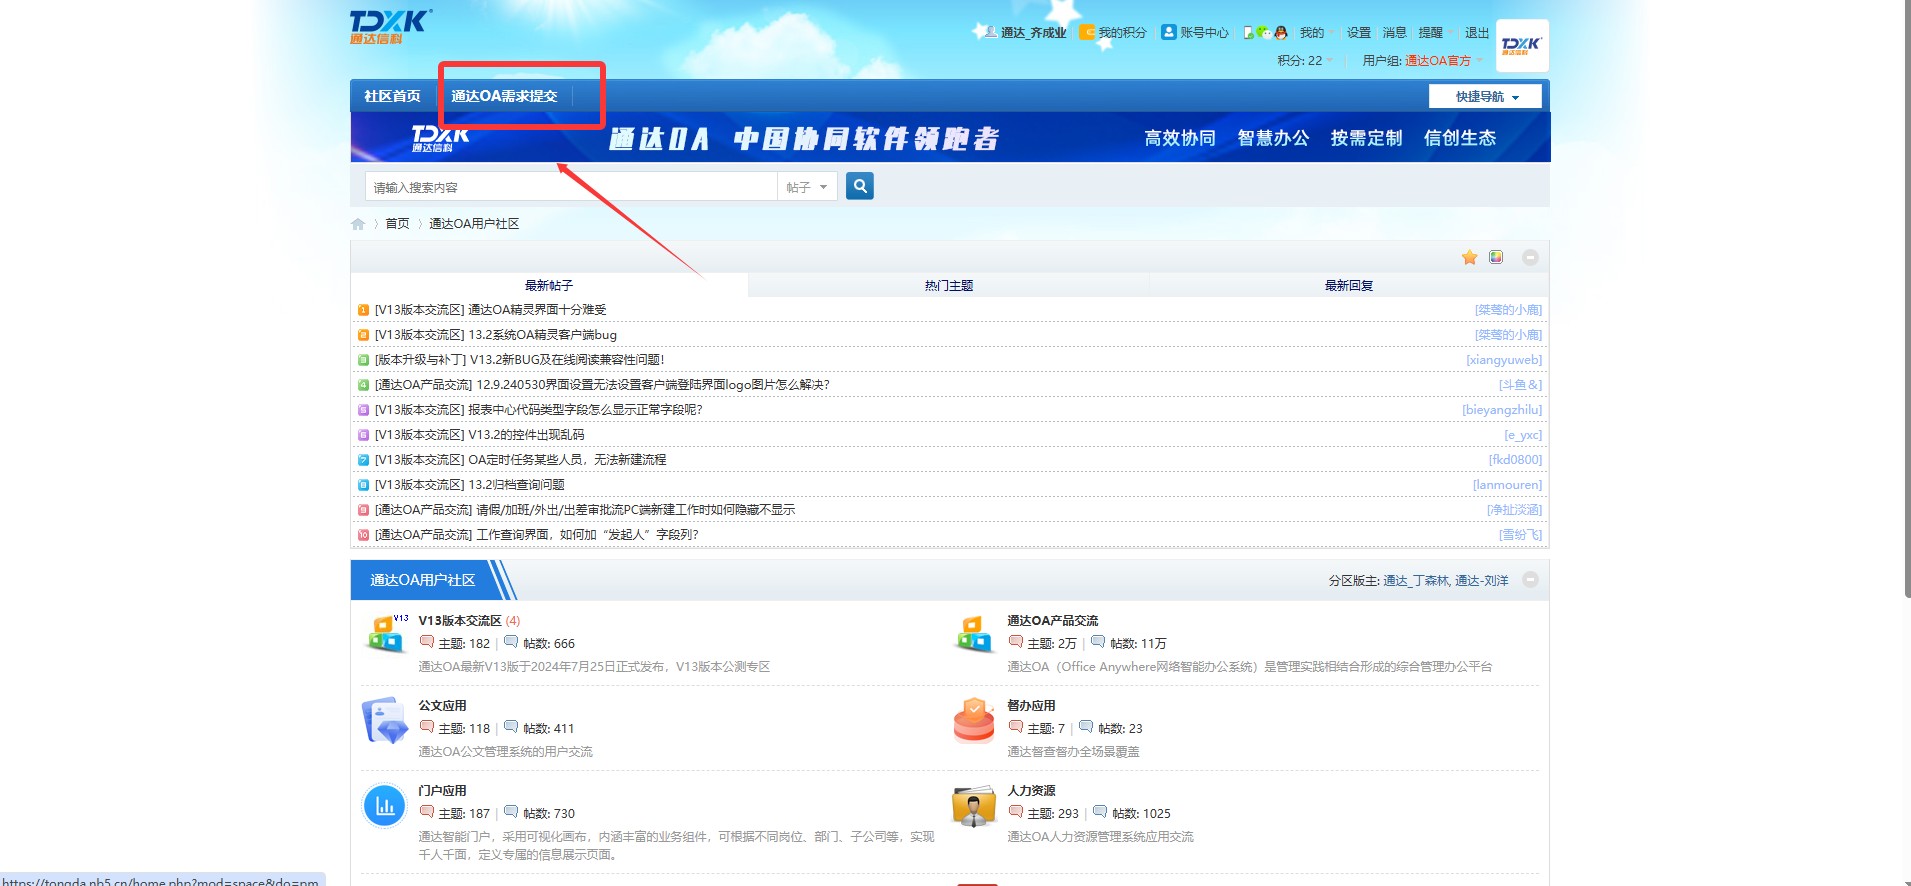The image size is (1911, 886).
Task: Open the 我的积分 link
Action: [x=1122, y=33]
